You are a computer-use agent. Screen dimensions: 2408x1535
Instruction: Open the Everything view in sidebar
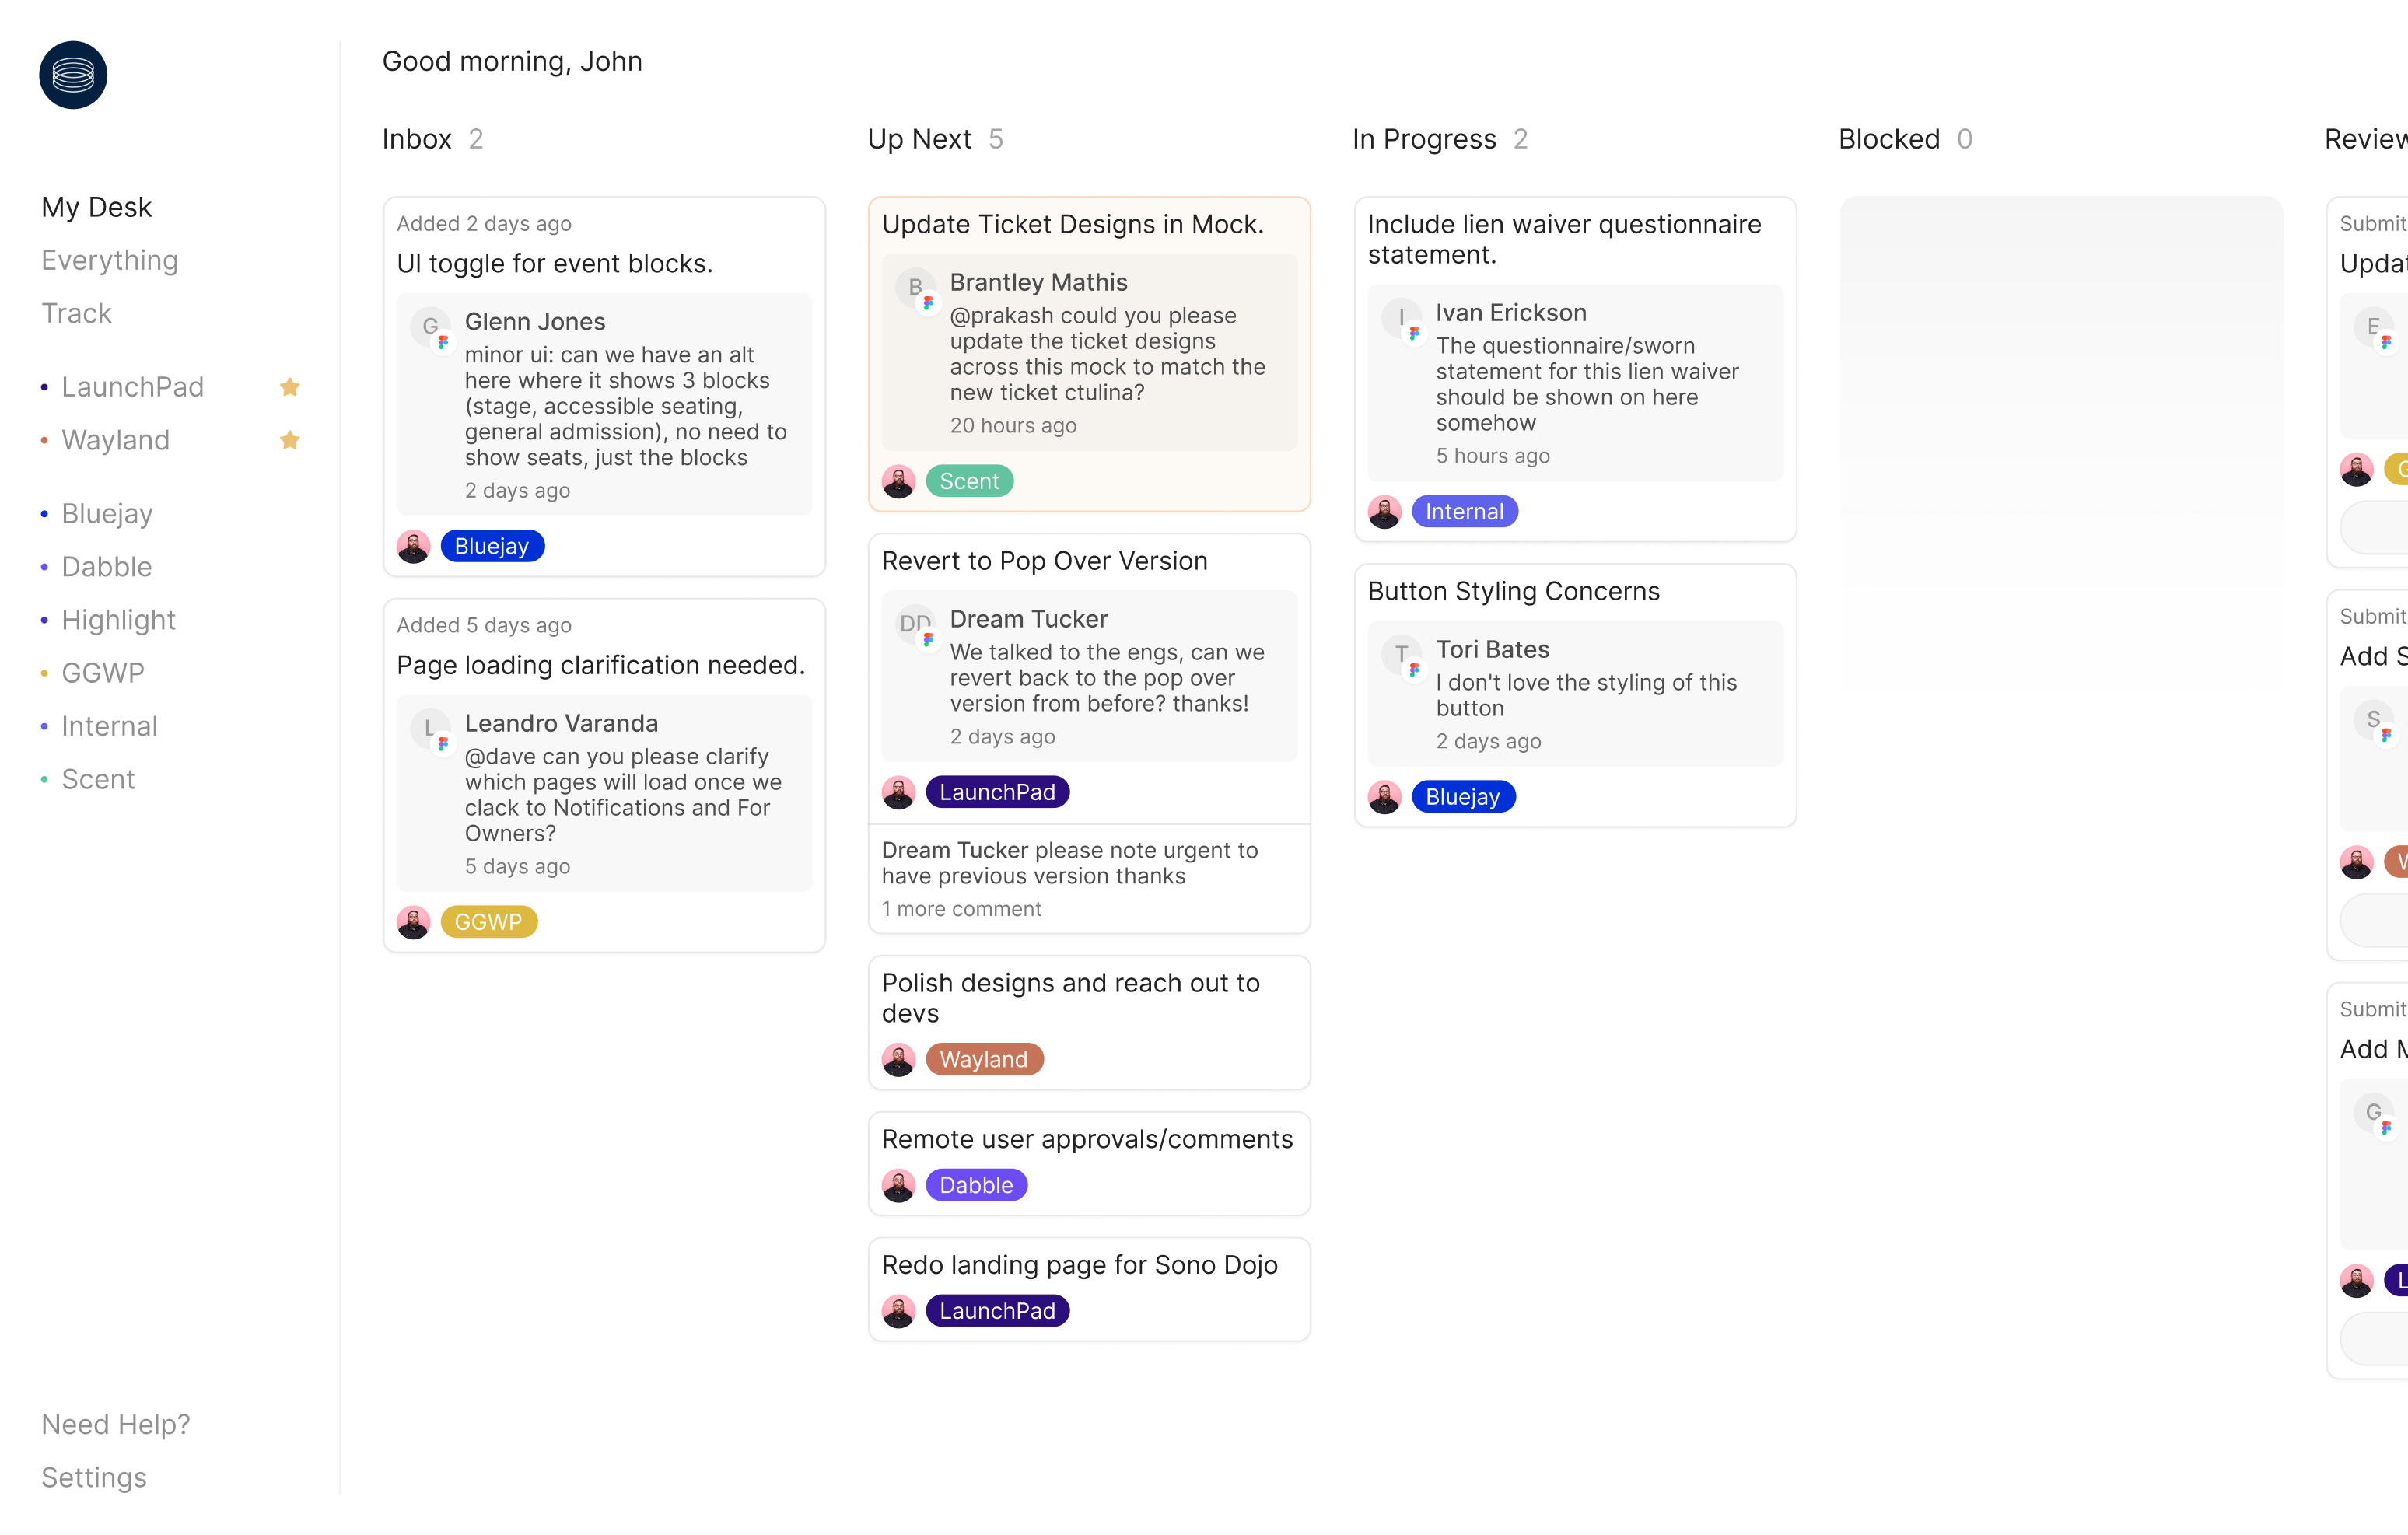click(x=110, y=260)
